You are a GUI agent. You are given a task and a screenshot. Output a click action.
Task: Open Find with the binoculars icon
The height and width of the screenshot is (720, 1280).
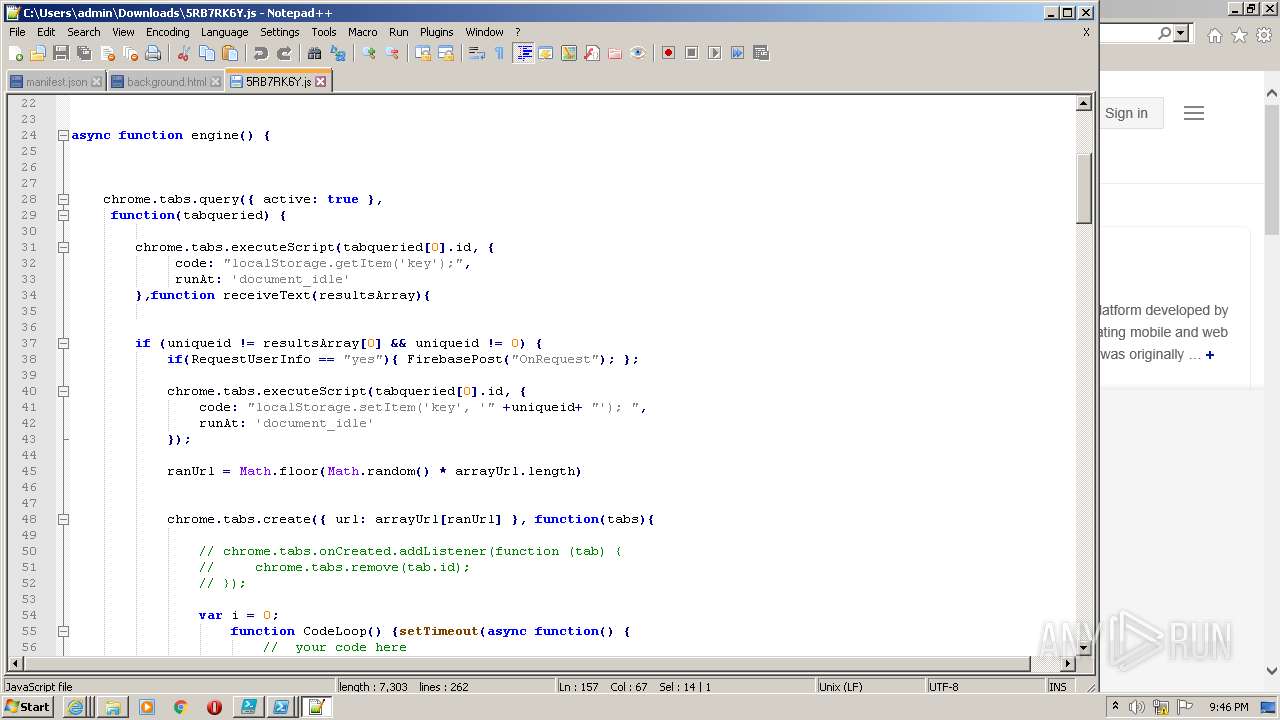point(315,53)
